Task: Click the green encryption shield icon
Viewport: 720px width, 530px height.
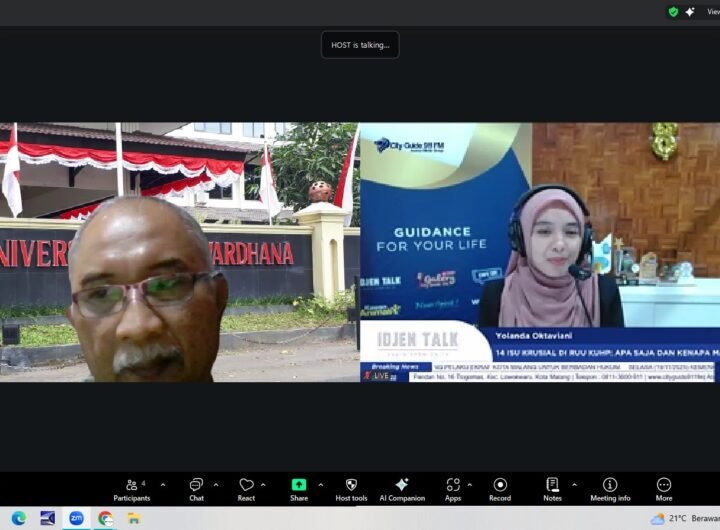Action: click(673, 12)
